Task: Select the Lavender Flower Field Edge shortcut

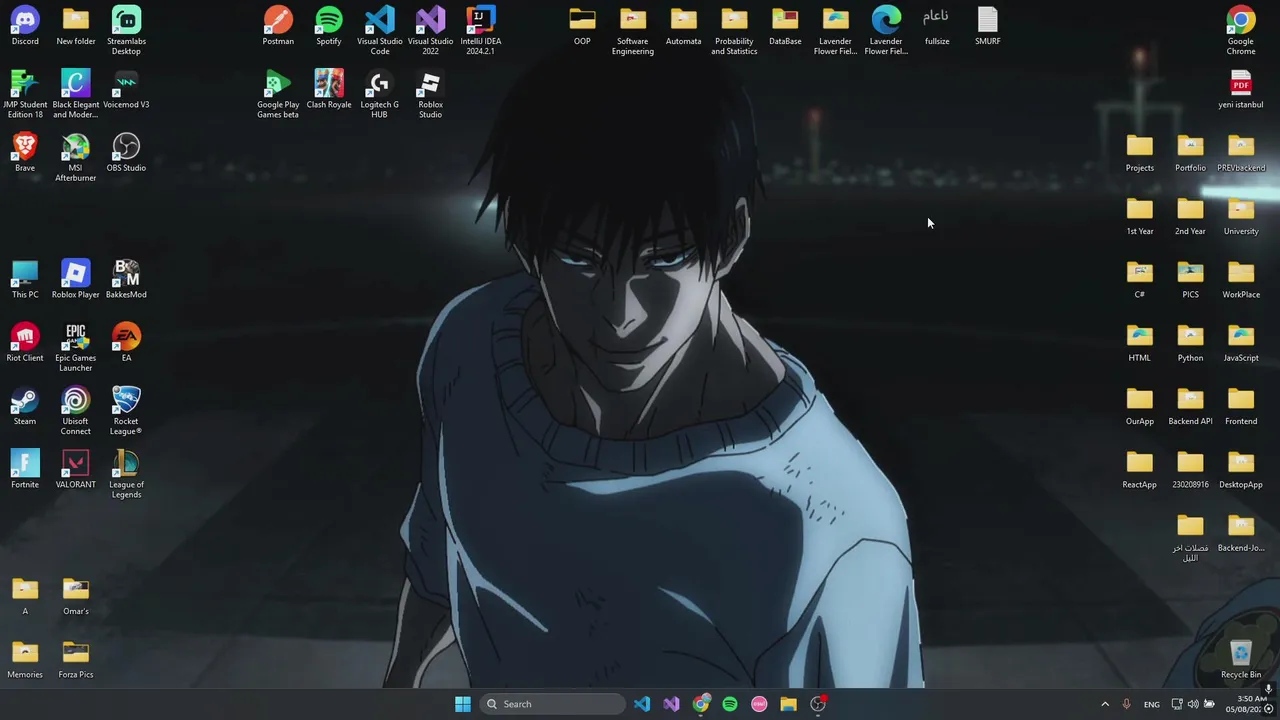Action: click(886, 30)
